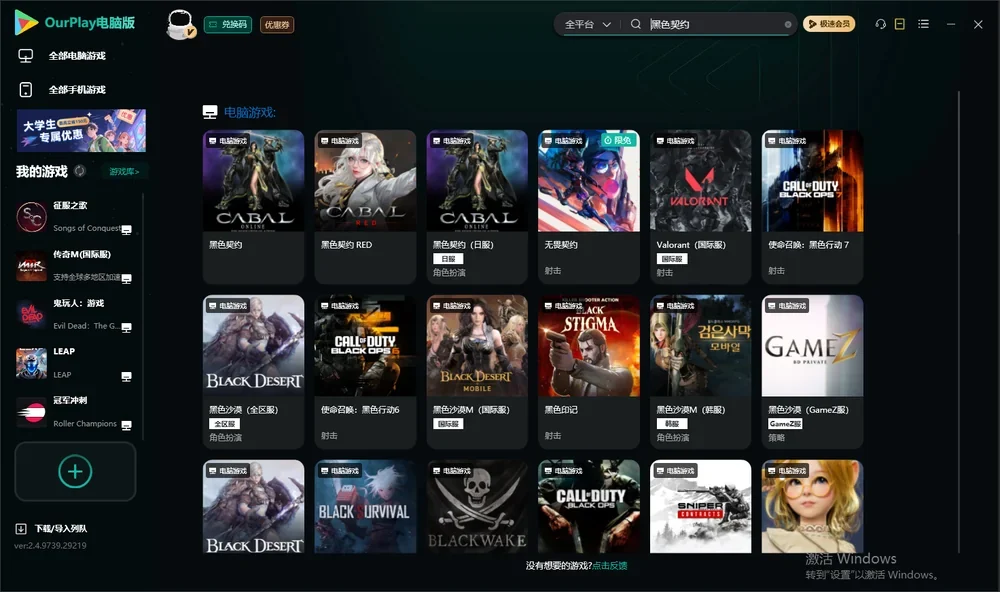The width and height of the screenshot is (1000, 592).
Task: Click the 点击反馈 feedback link
Action: click(610, 565)
